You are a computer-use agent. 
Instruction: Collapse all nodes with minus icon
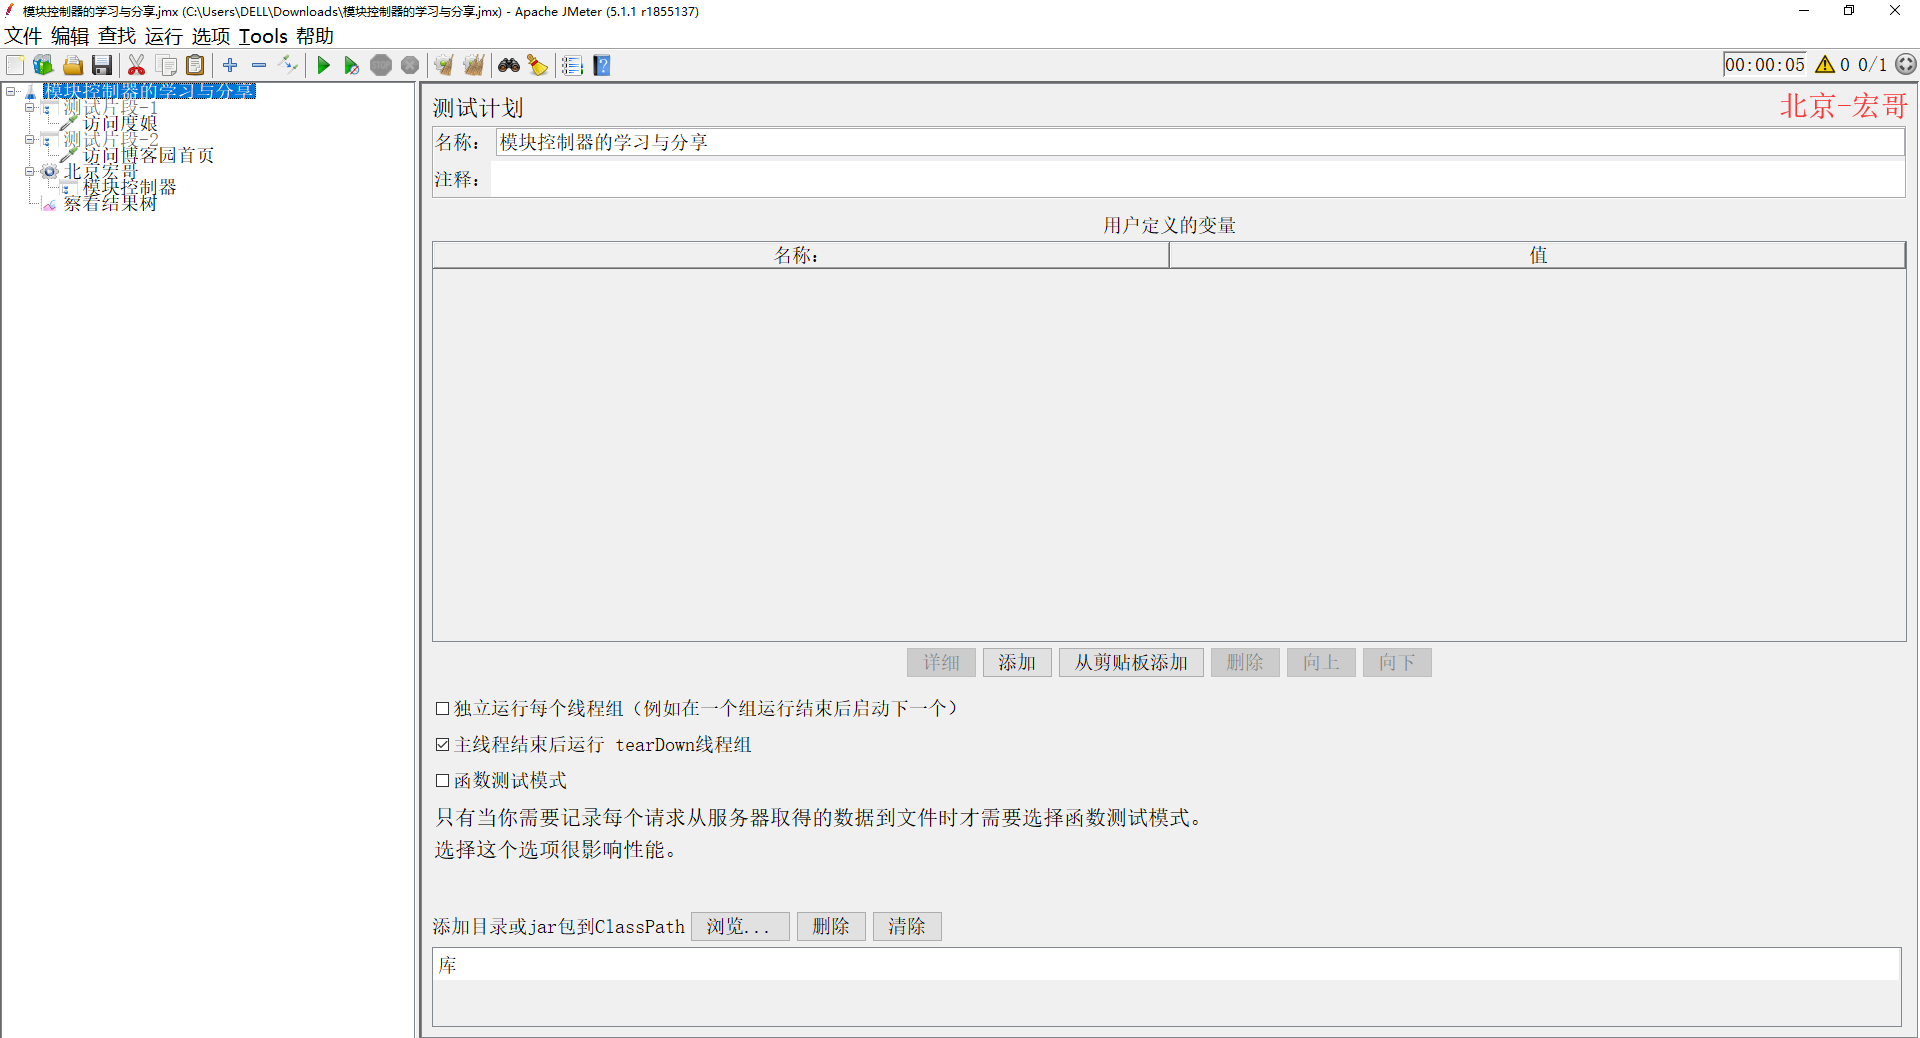point(259,65)
